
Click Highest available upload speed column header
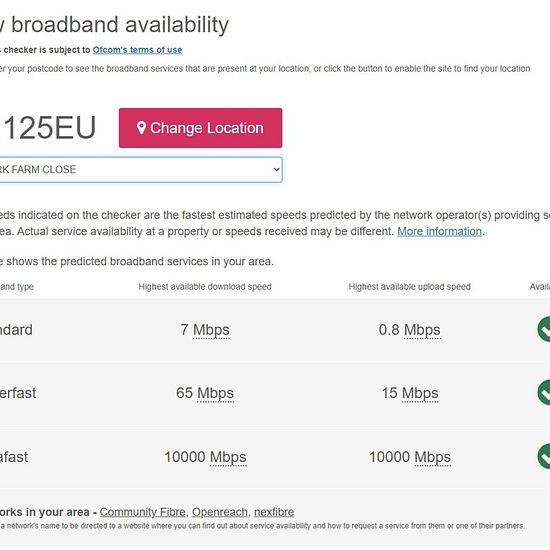coord(409,287)
